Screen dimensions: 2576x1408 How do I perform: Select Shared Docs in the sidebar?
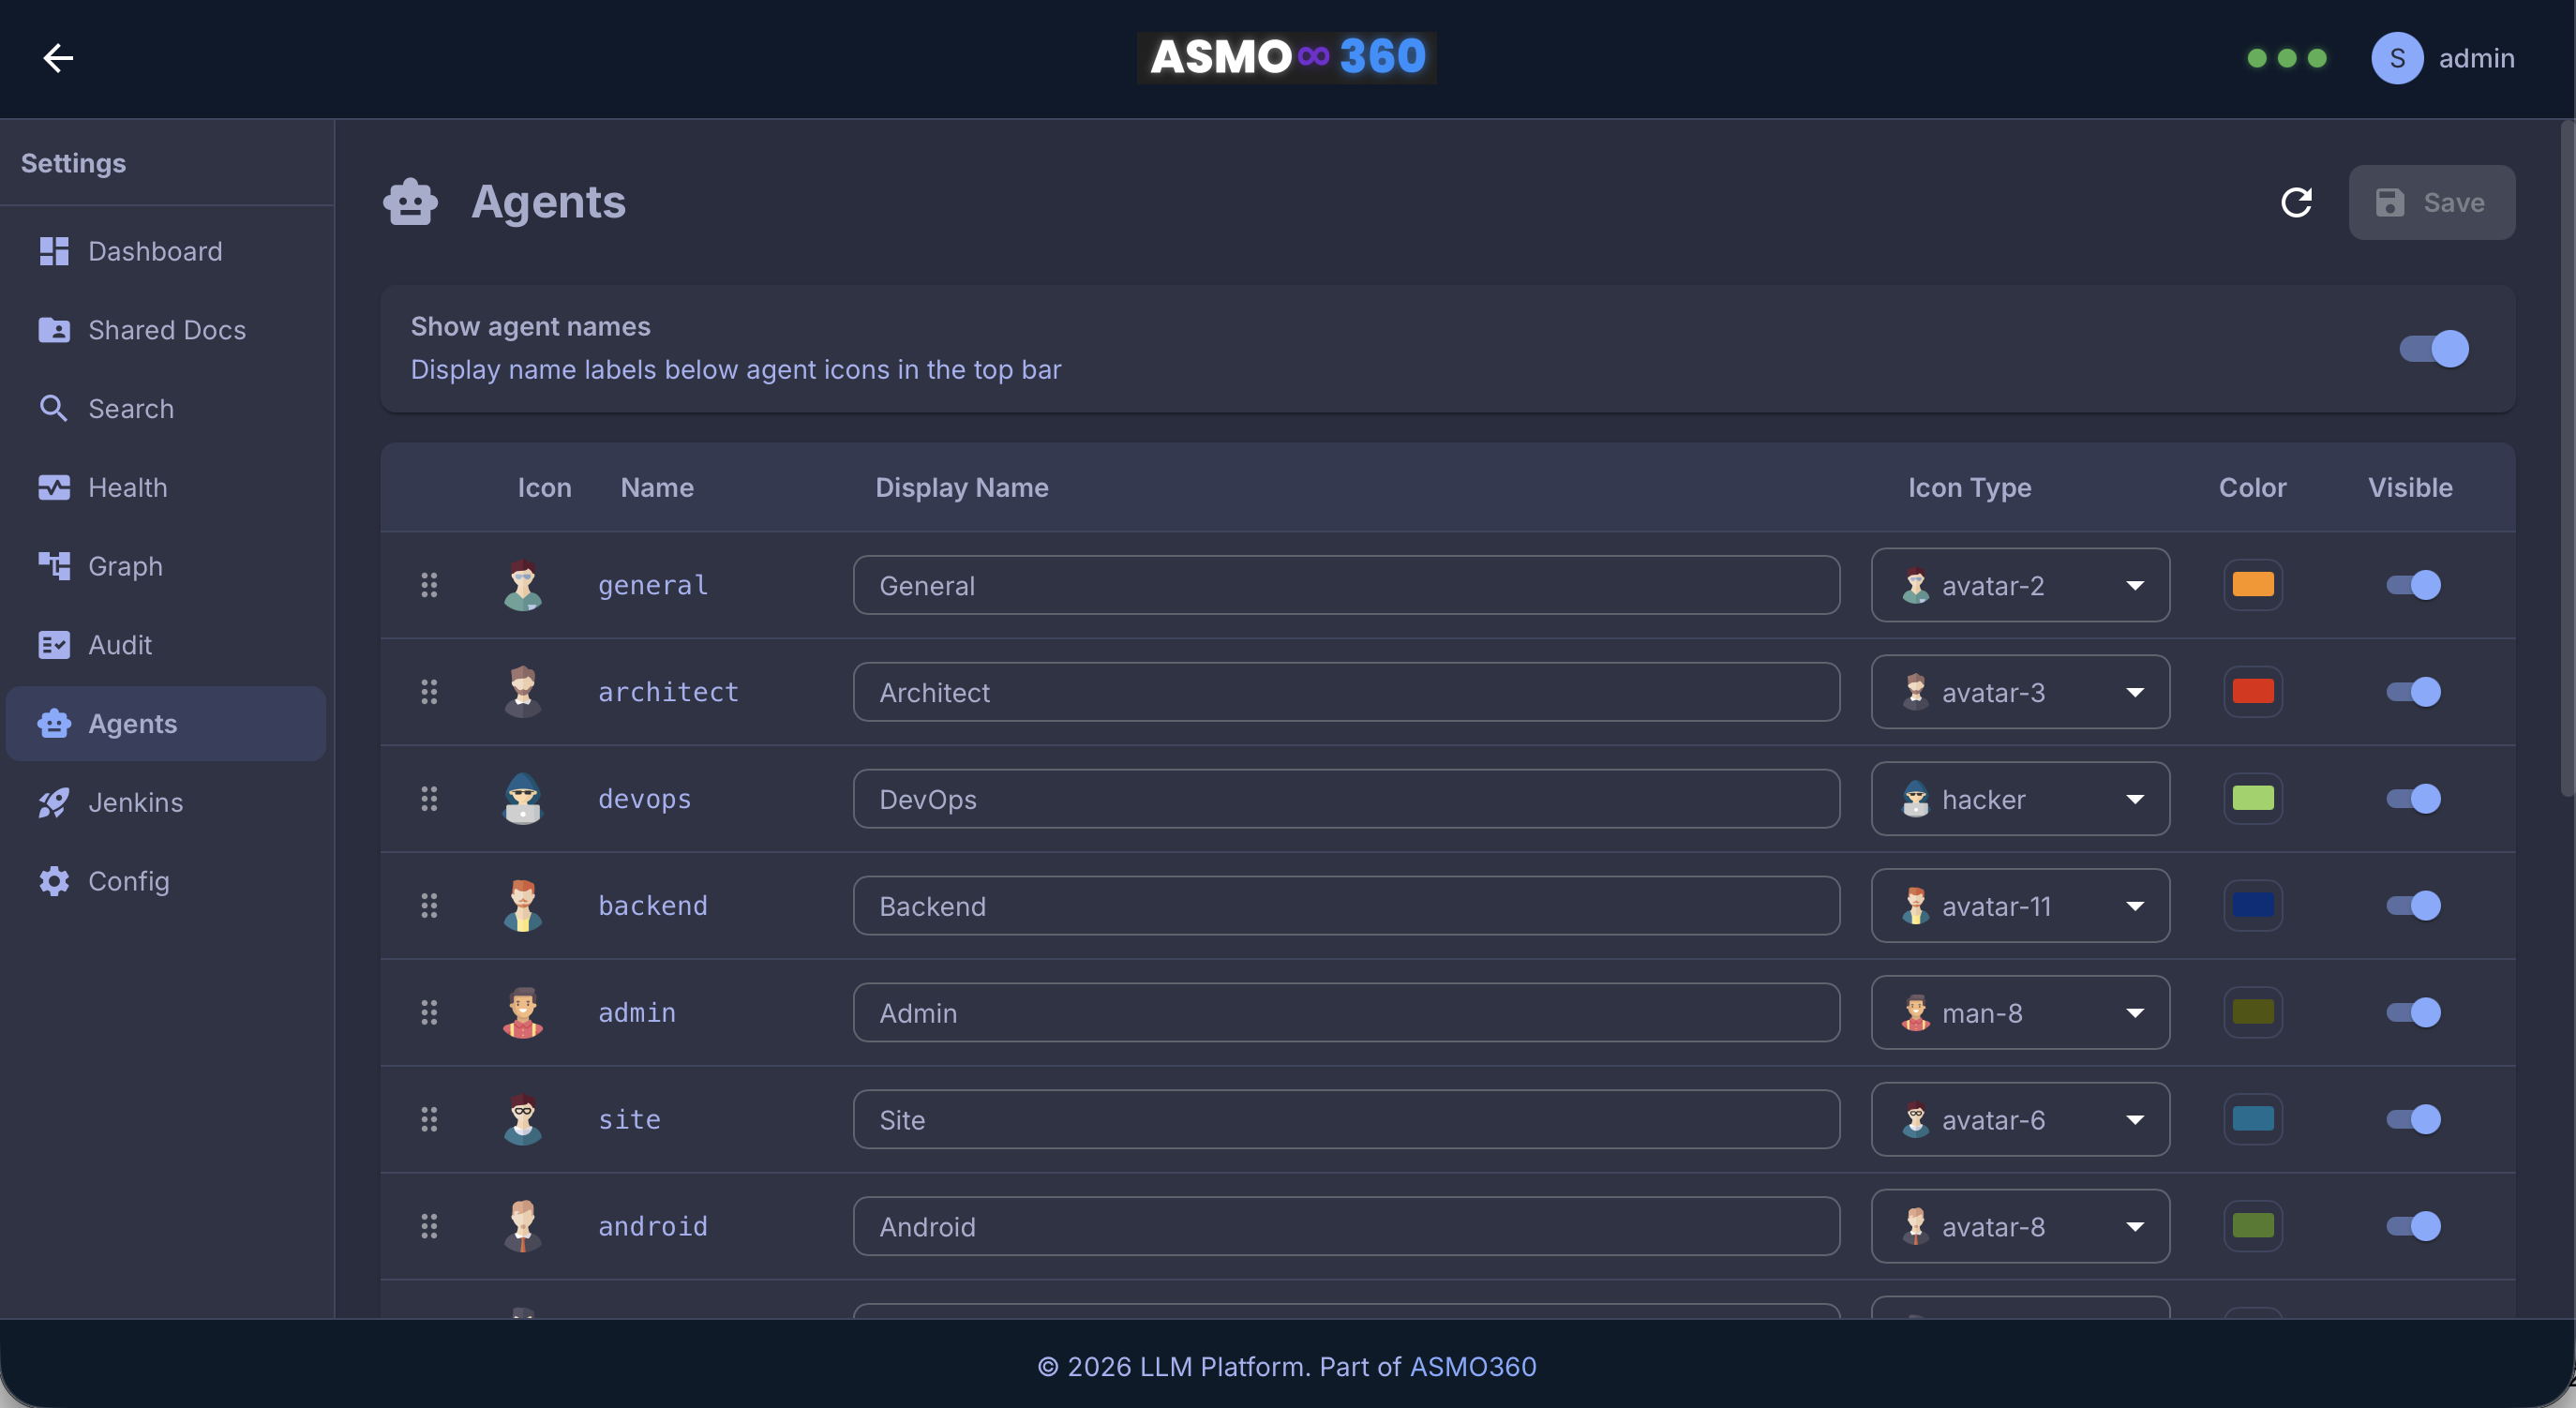click(x=166, y=329)
